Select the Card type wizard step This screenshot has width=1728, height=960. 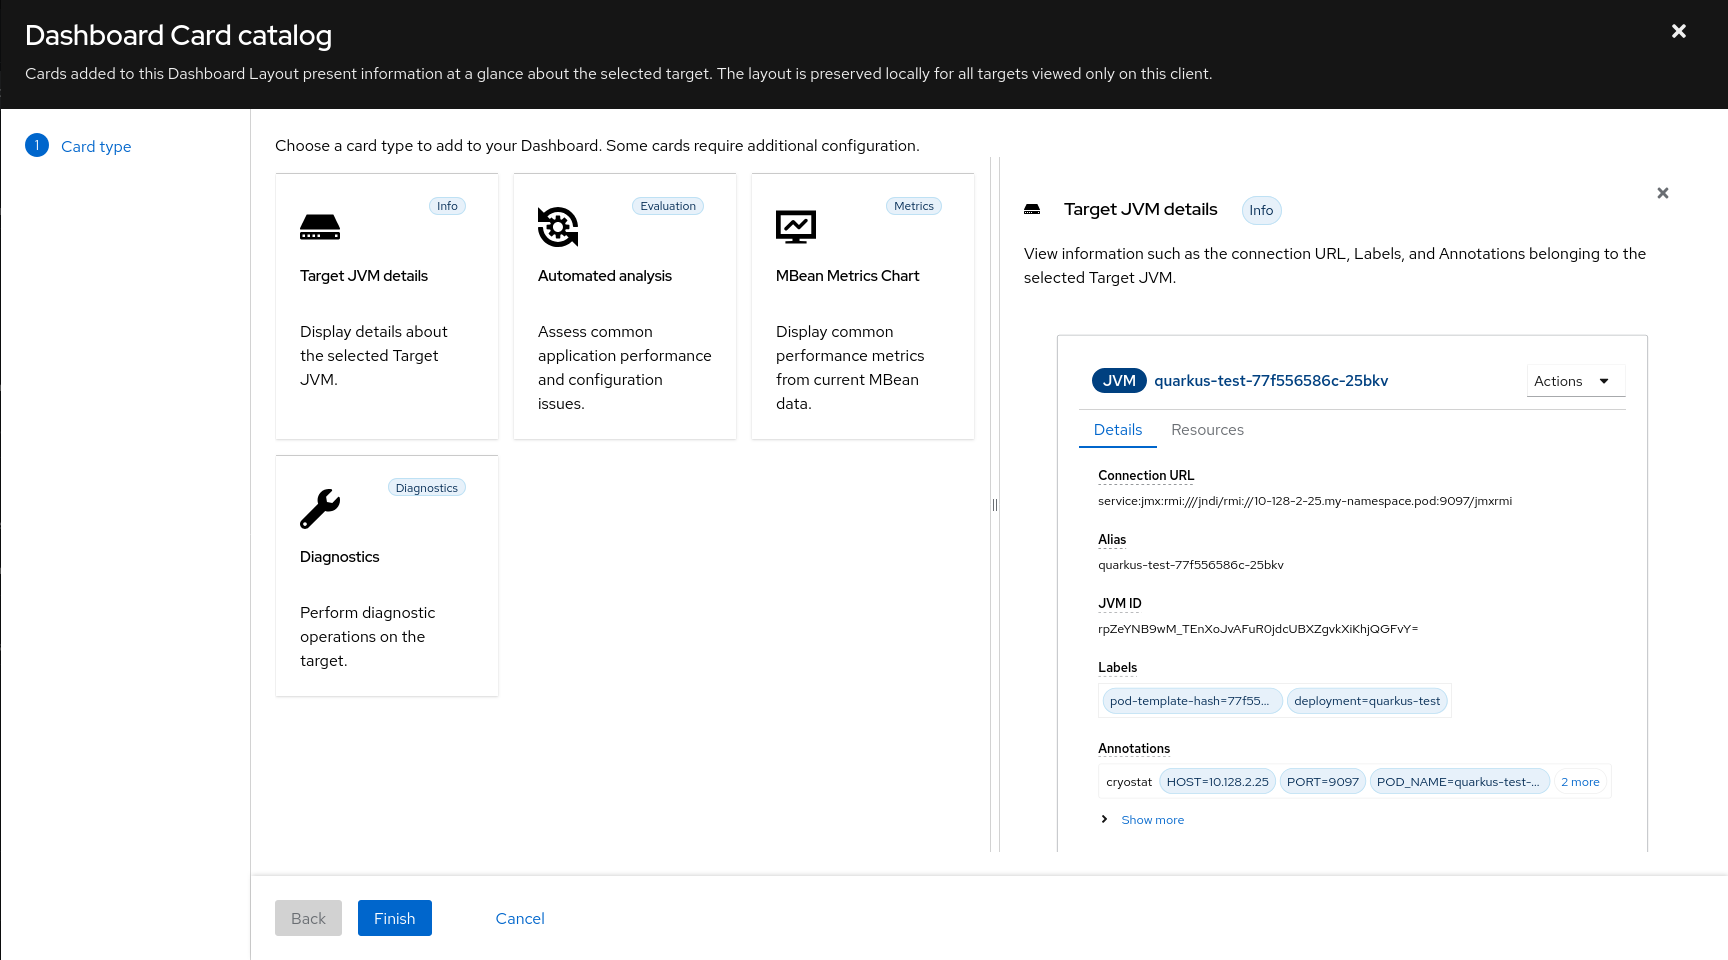click(x=96, y=146)
